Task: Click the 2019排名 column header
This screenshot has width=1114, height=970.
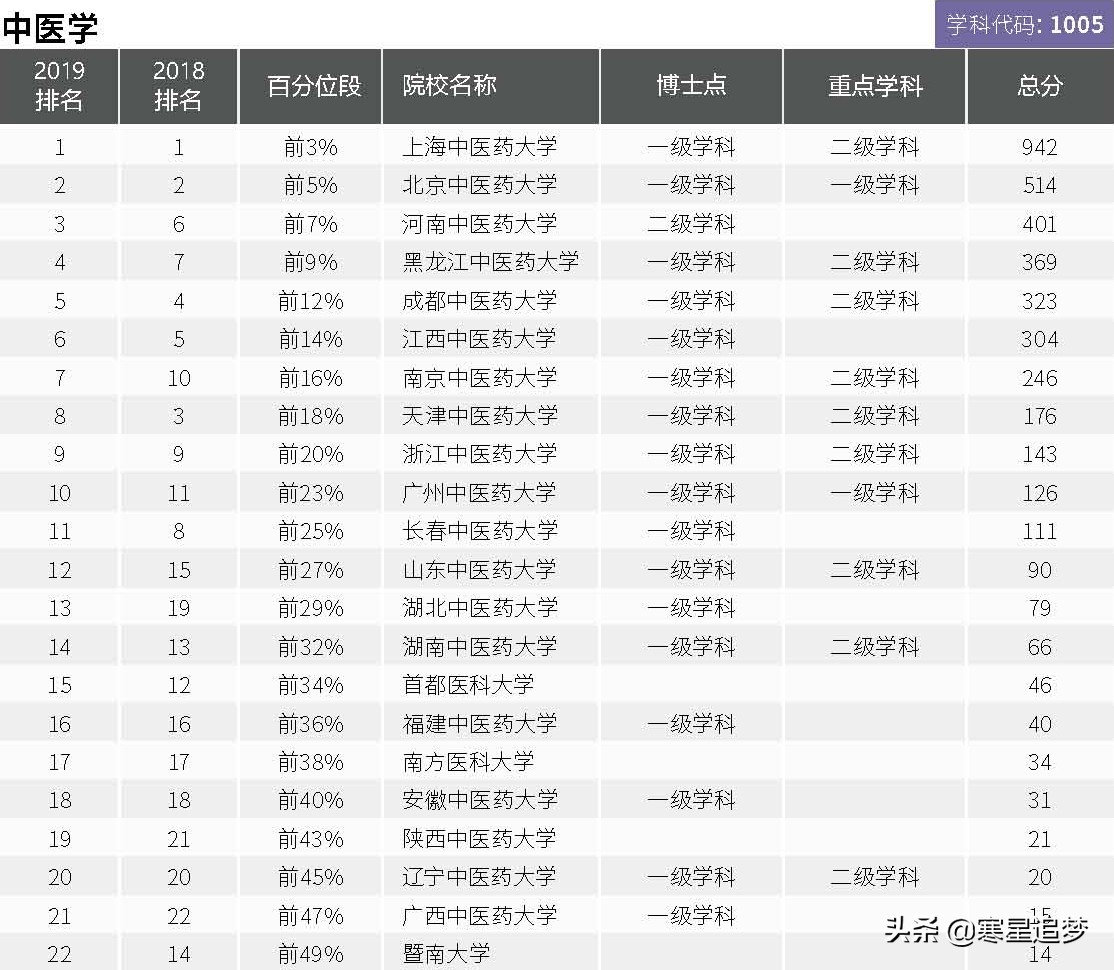Action: click(x=58, y=86)
